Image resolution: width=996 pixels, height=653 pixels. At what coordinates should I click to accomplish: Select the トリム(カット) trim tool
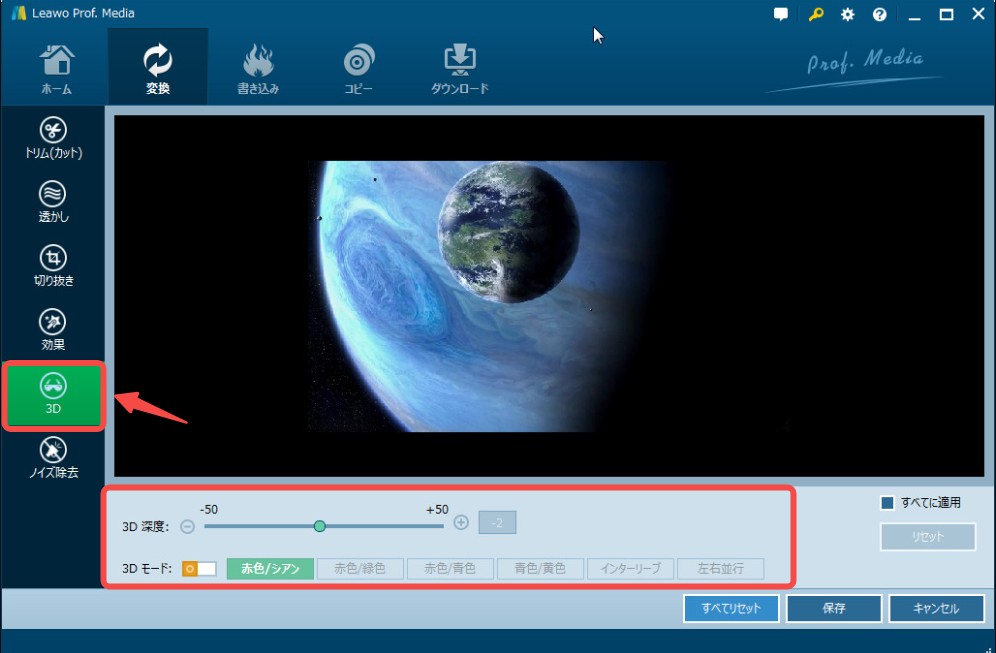click(x=53, y=138)
